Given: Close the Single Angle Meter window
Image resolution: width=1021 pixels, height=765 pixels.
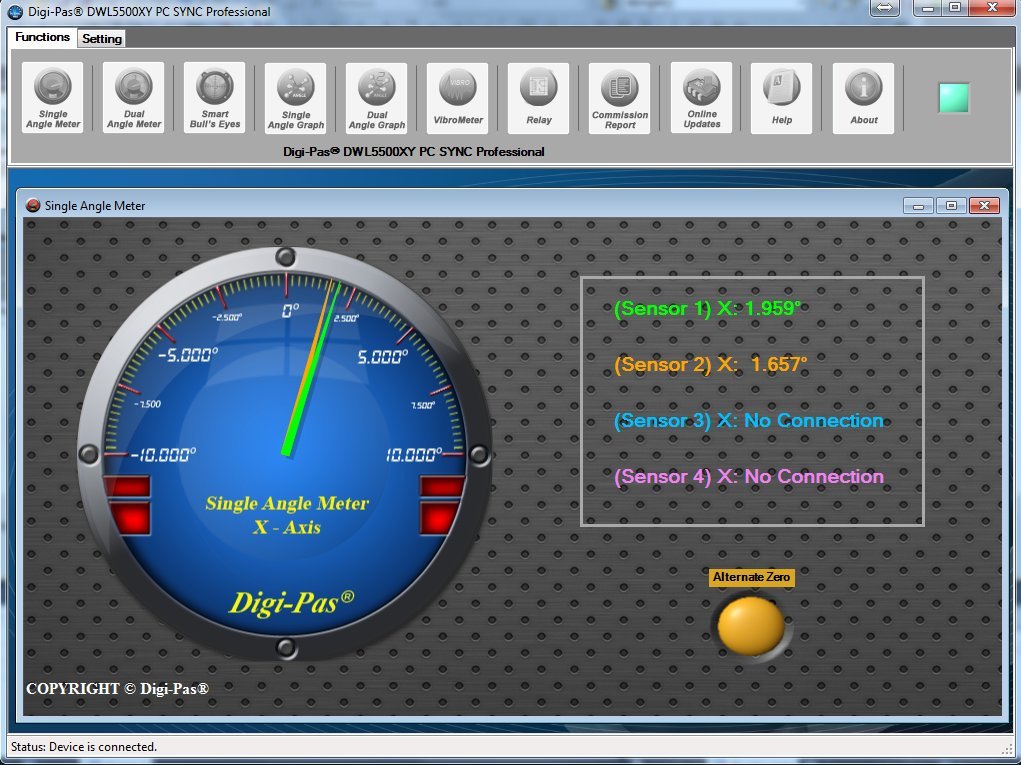Looking at the screenshot, I should click(x=984, y=206).
